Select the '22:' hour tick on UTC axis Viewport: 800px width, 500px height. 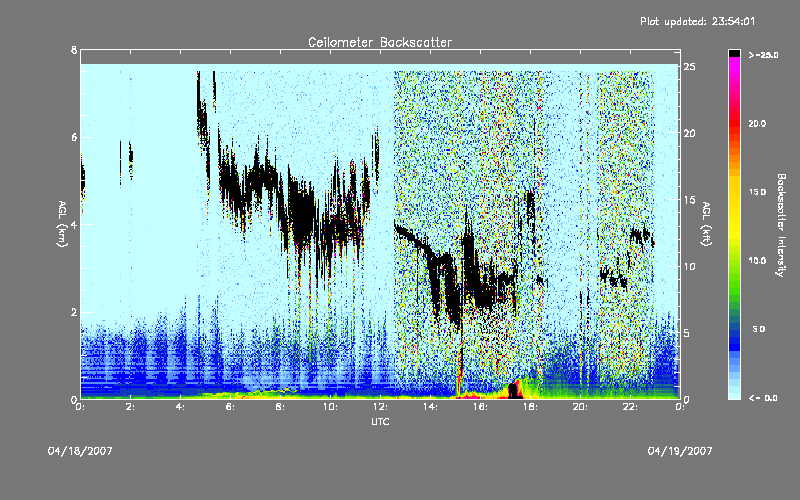click(x=630, y=407)
